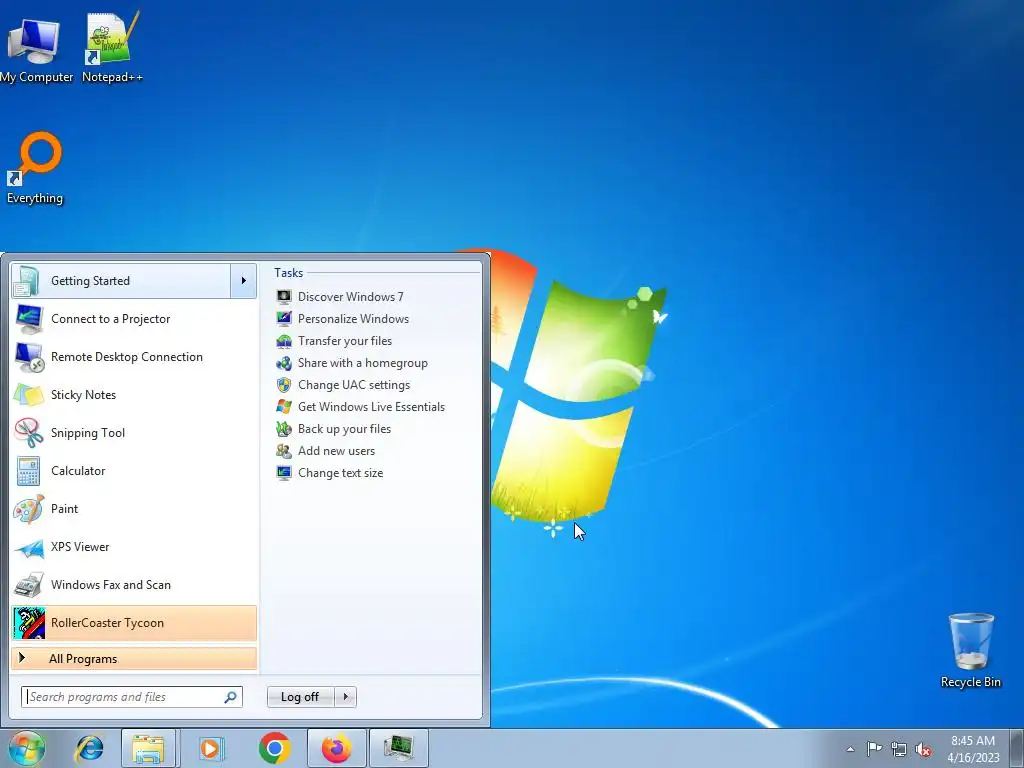Select XPS Viewer label in Start menu
The image size is (1024, 768).
[80, 547]
